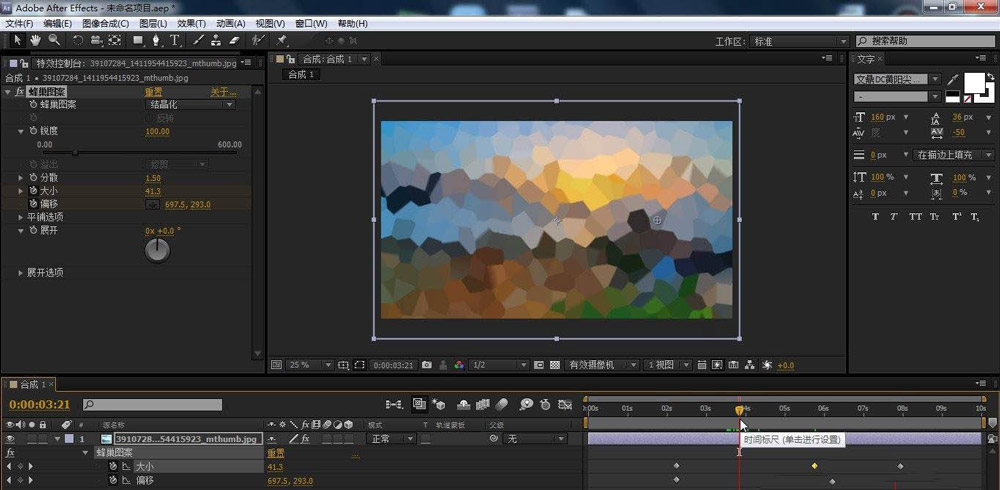Viewport: 1000px width, 490px height.
Task: Click 重置 link for the effect
Action: pyautogui.click(x=153, y=92)
